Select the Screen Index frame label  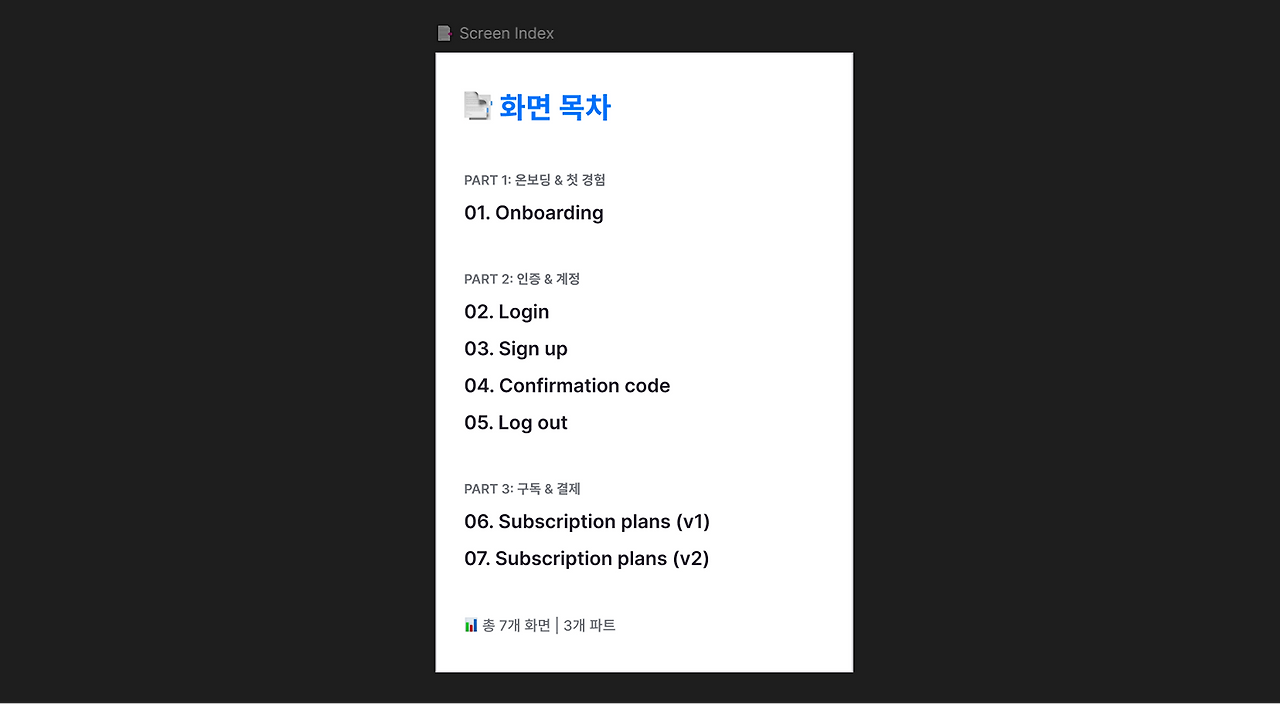coord(506,33)
